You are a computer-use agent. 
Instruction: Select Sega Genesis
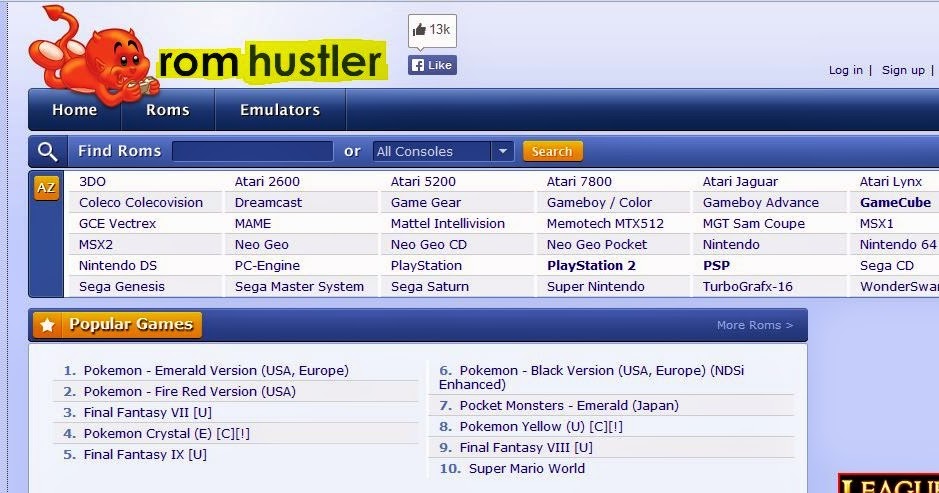point(122,286)
